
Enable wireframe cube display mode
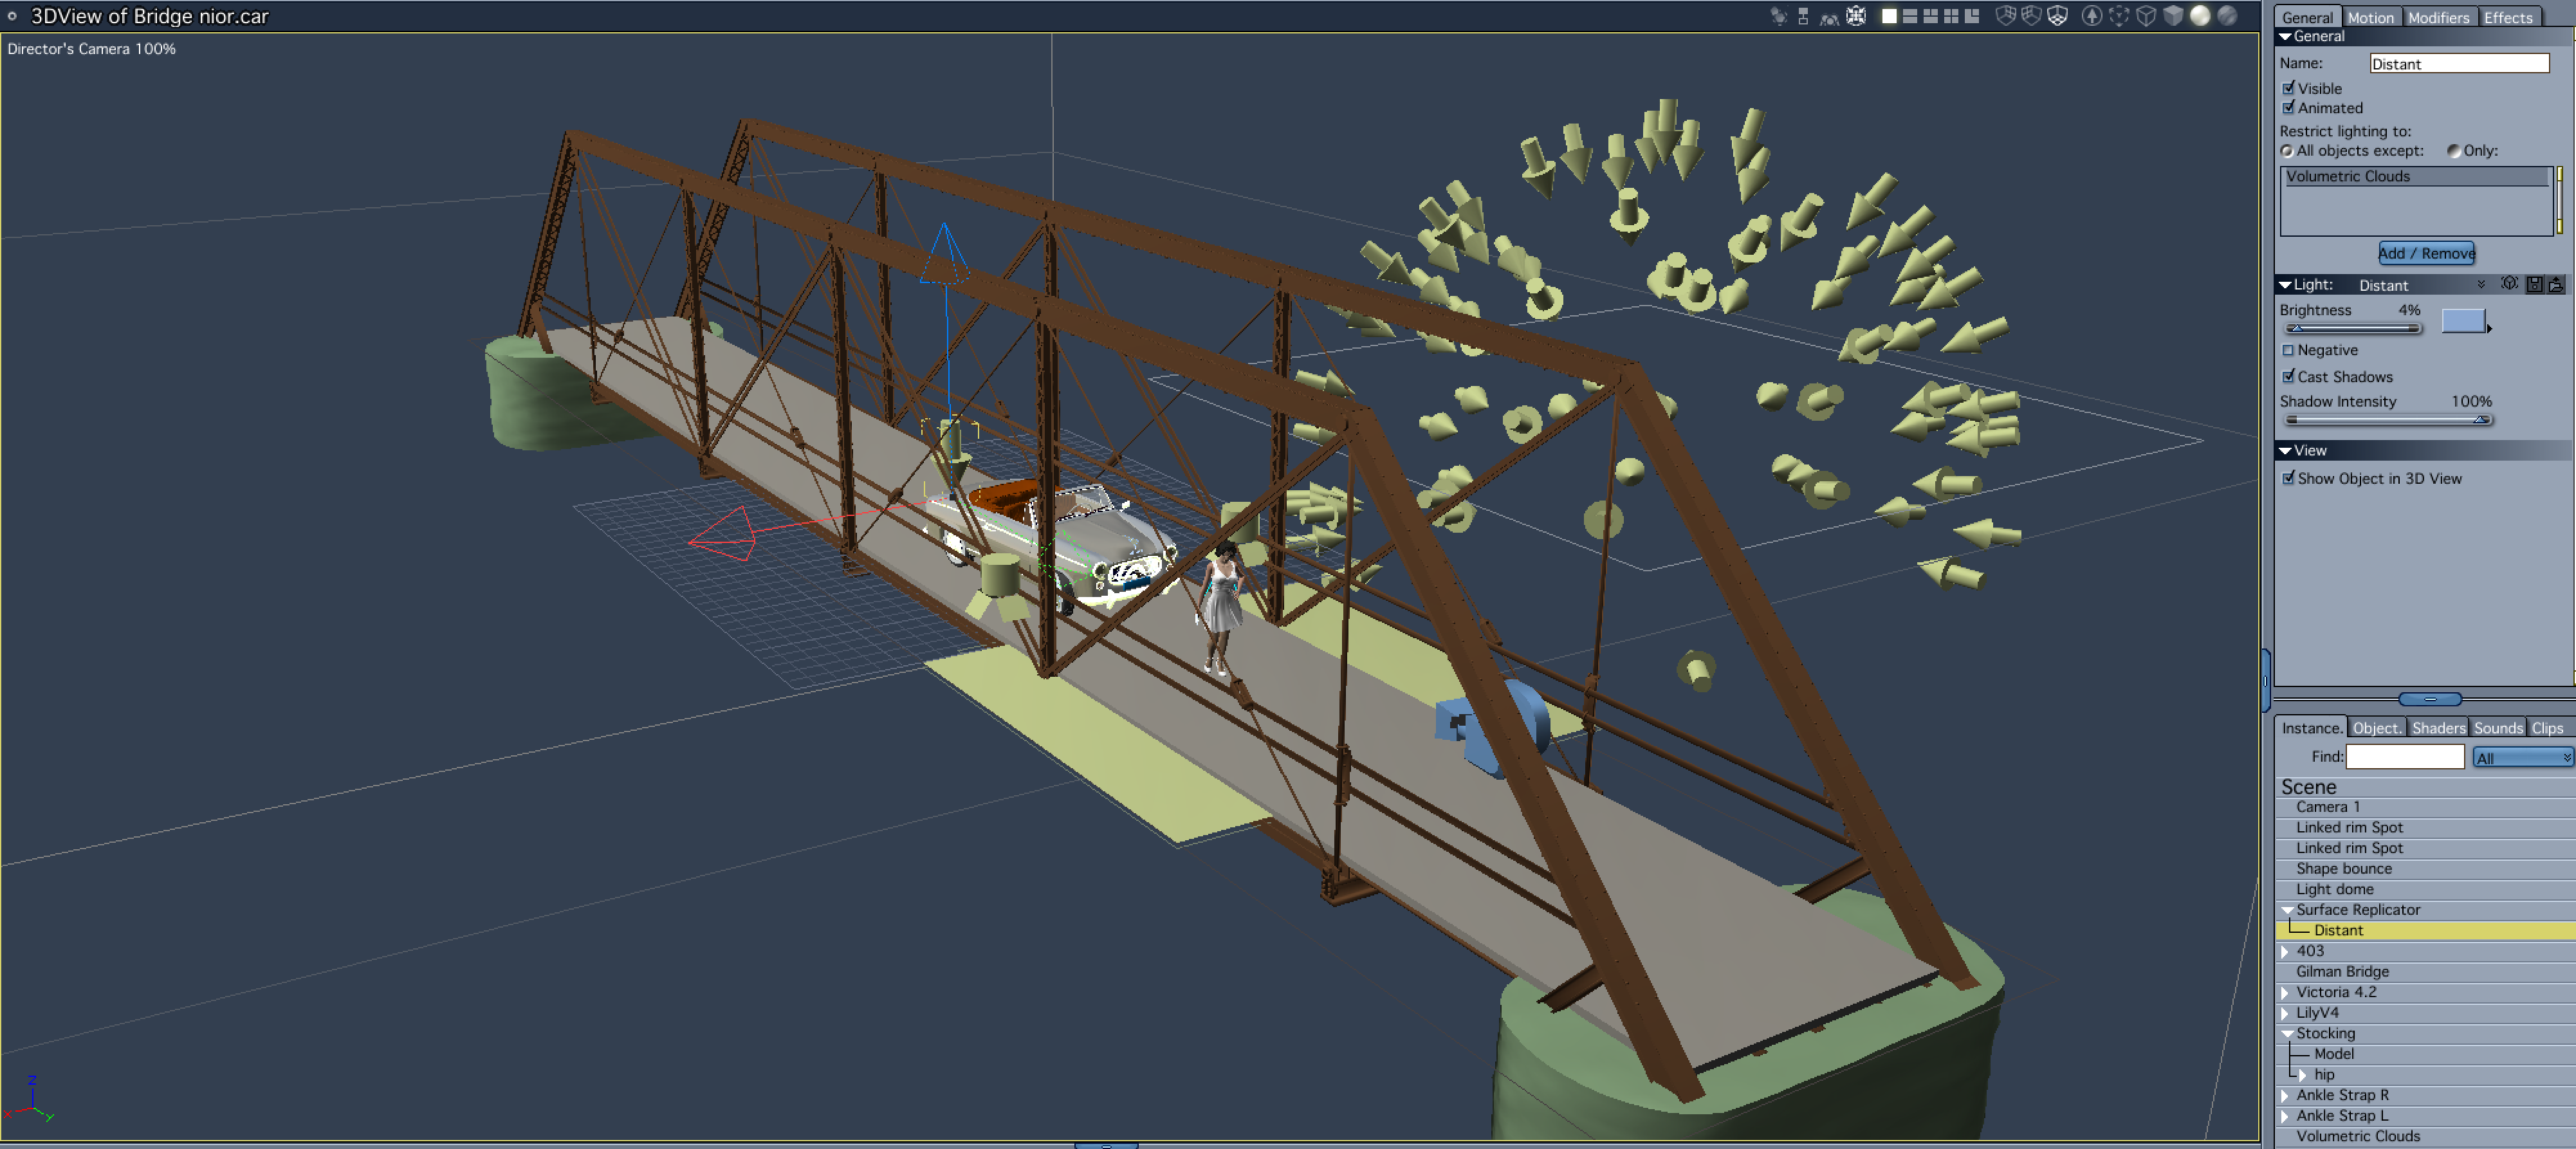[x=2146, y=16]
